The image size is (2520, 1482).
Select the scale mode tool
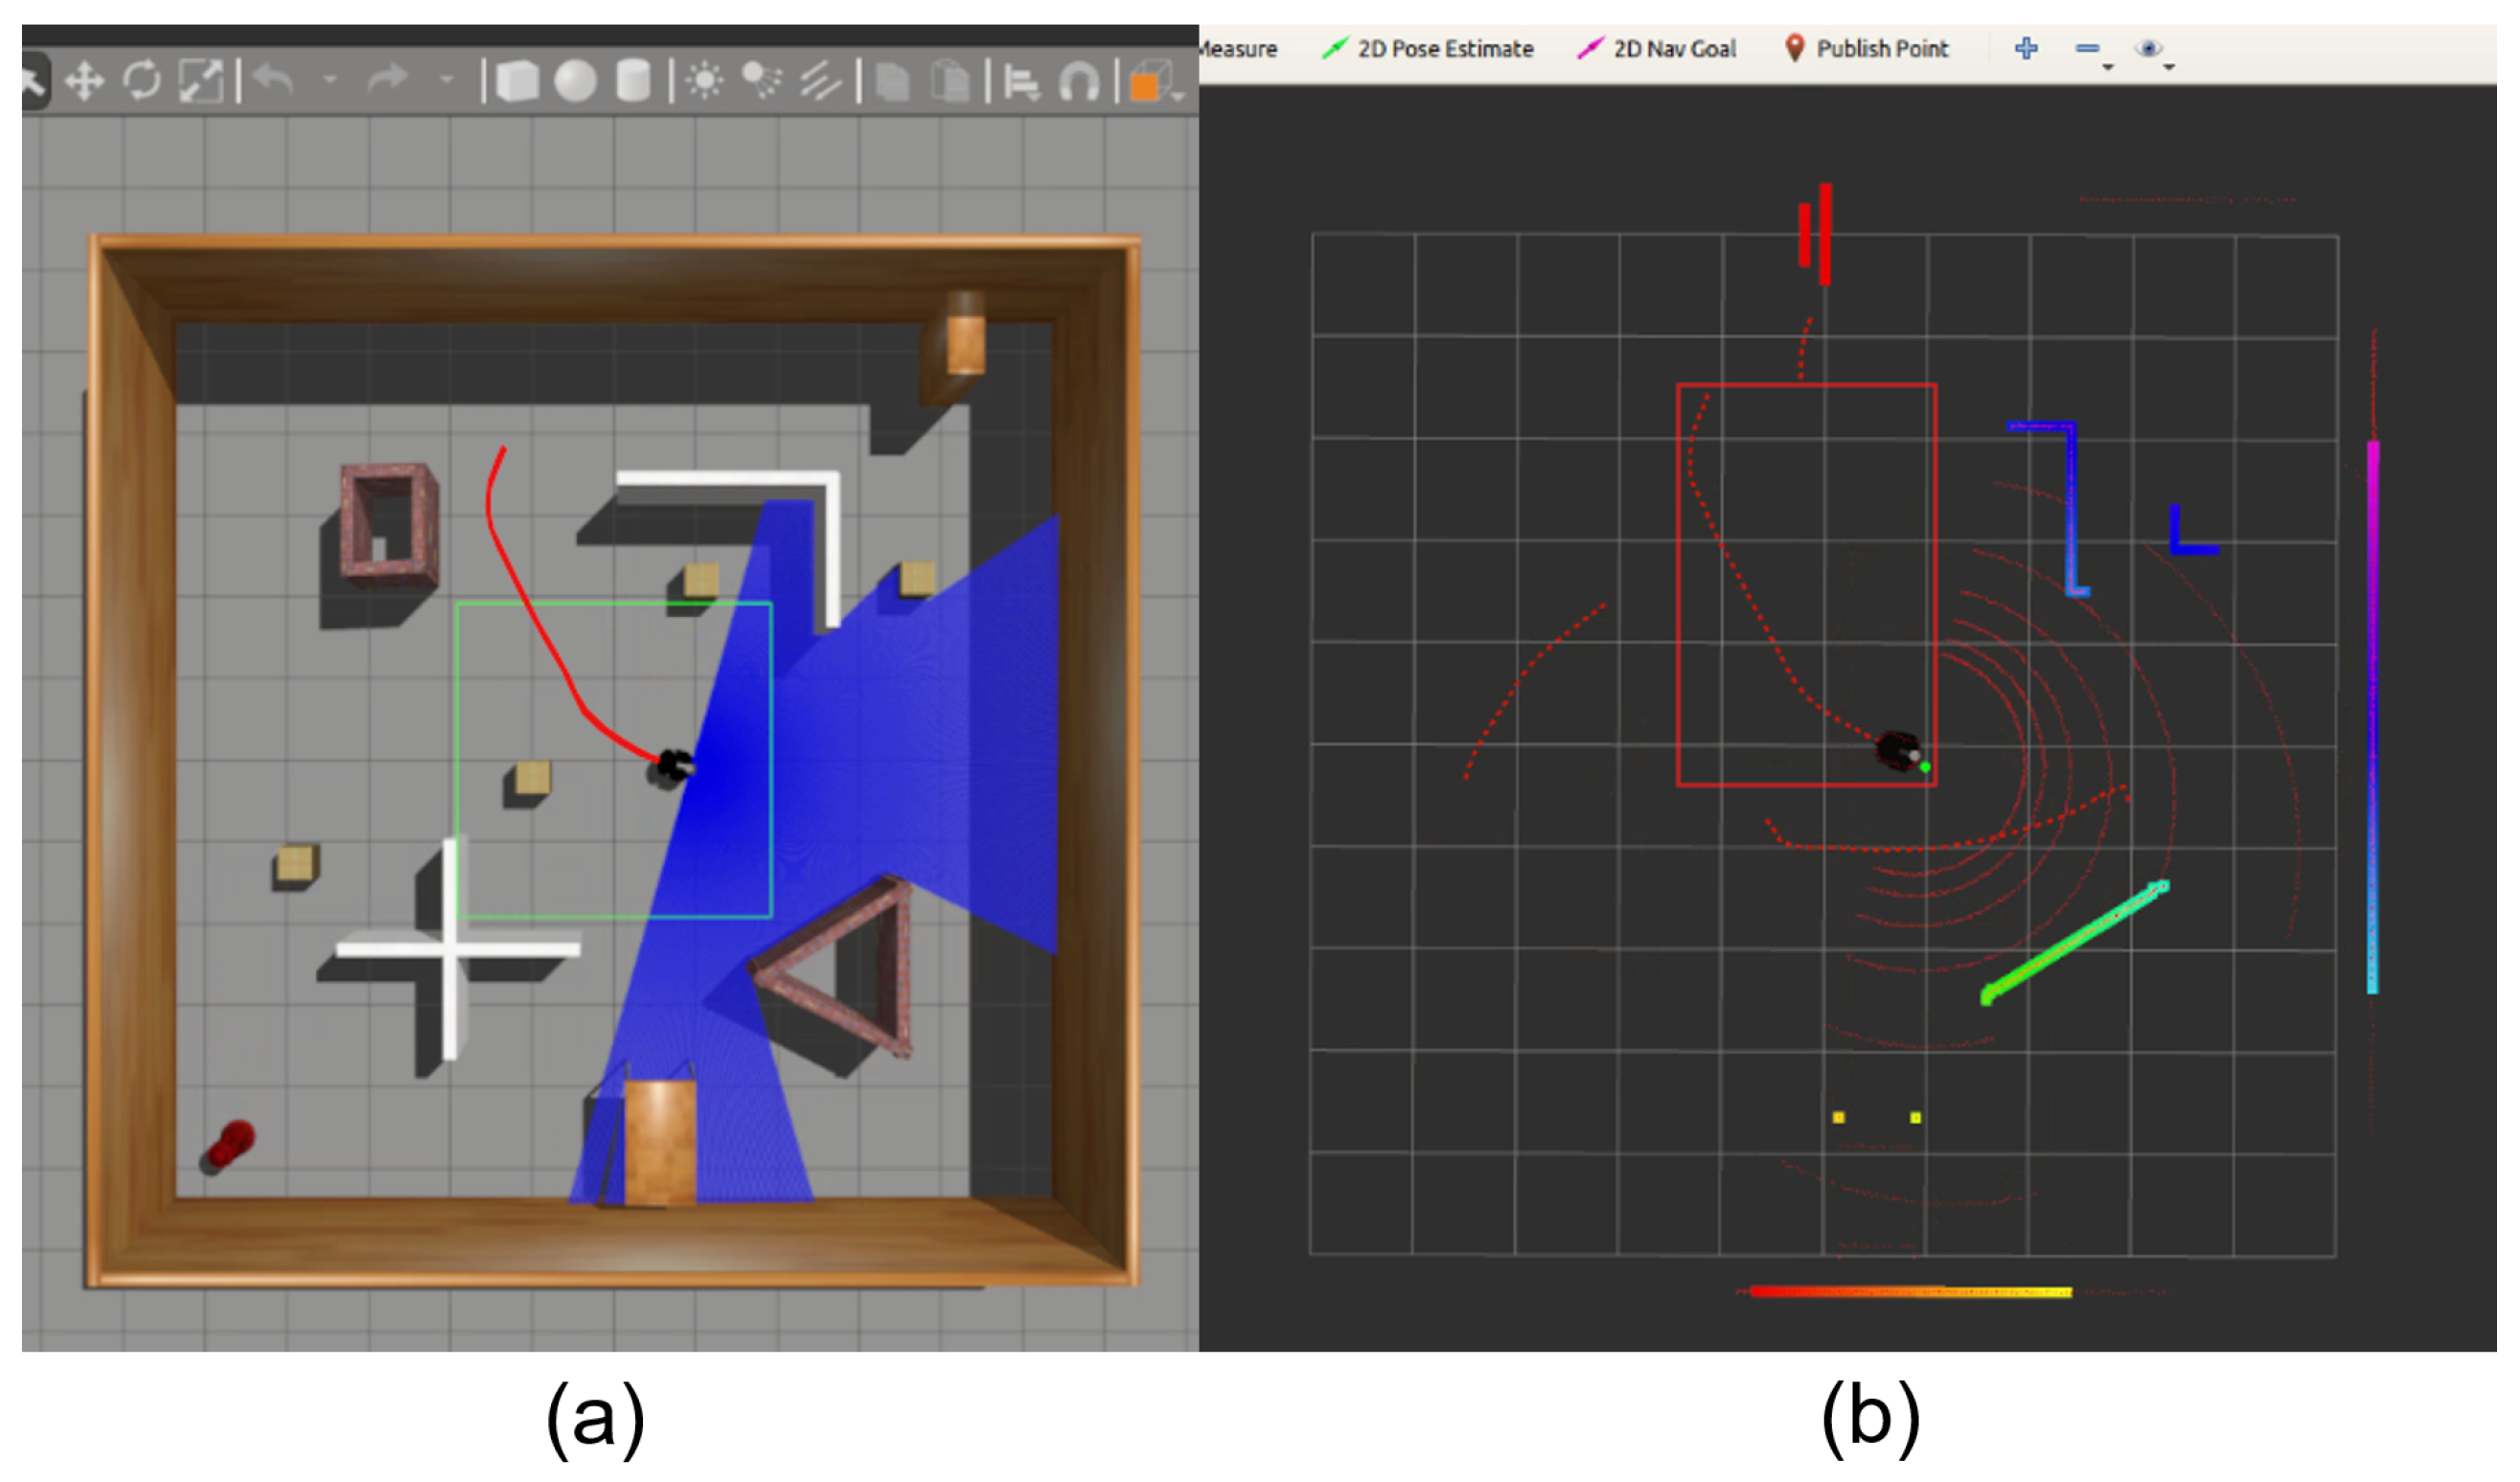click(x=200, y=81)
